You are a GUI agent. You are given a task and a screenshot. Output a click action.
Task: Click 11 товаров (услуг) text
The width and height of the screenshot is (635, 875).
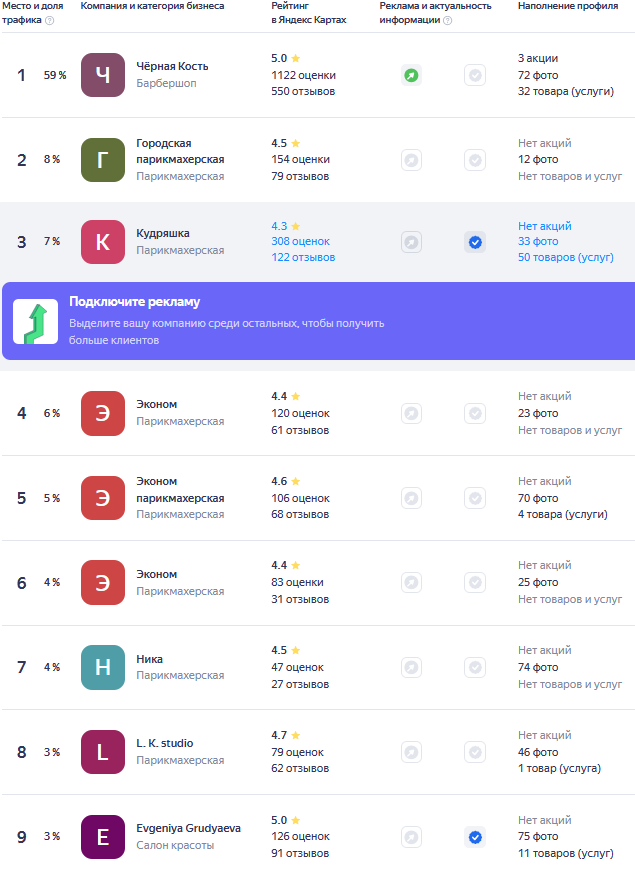565,853
